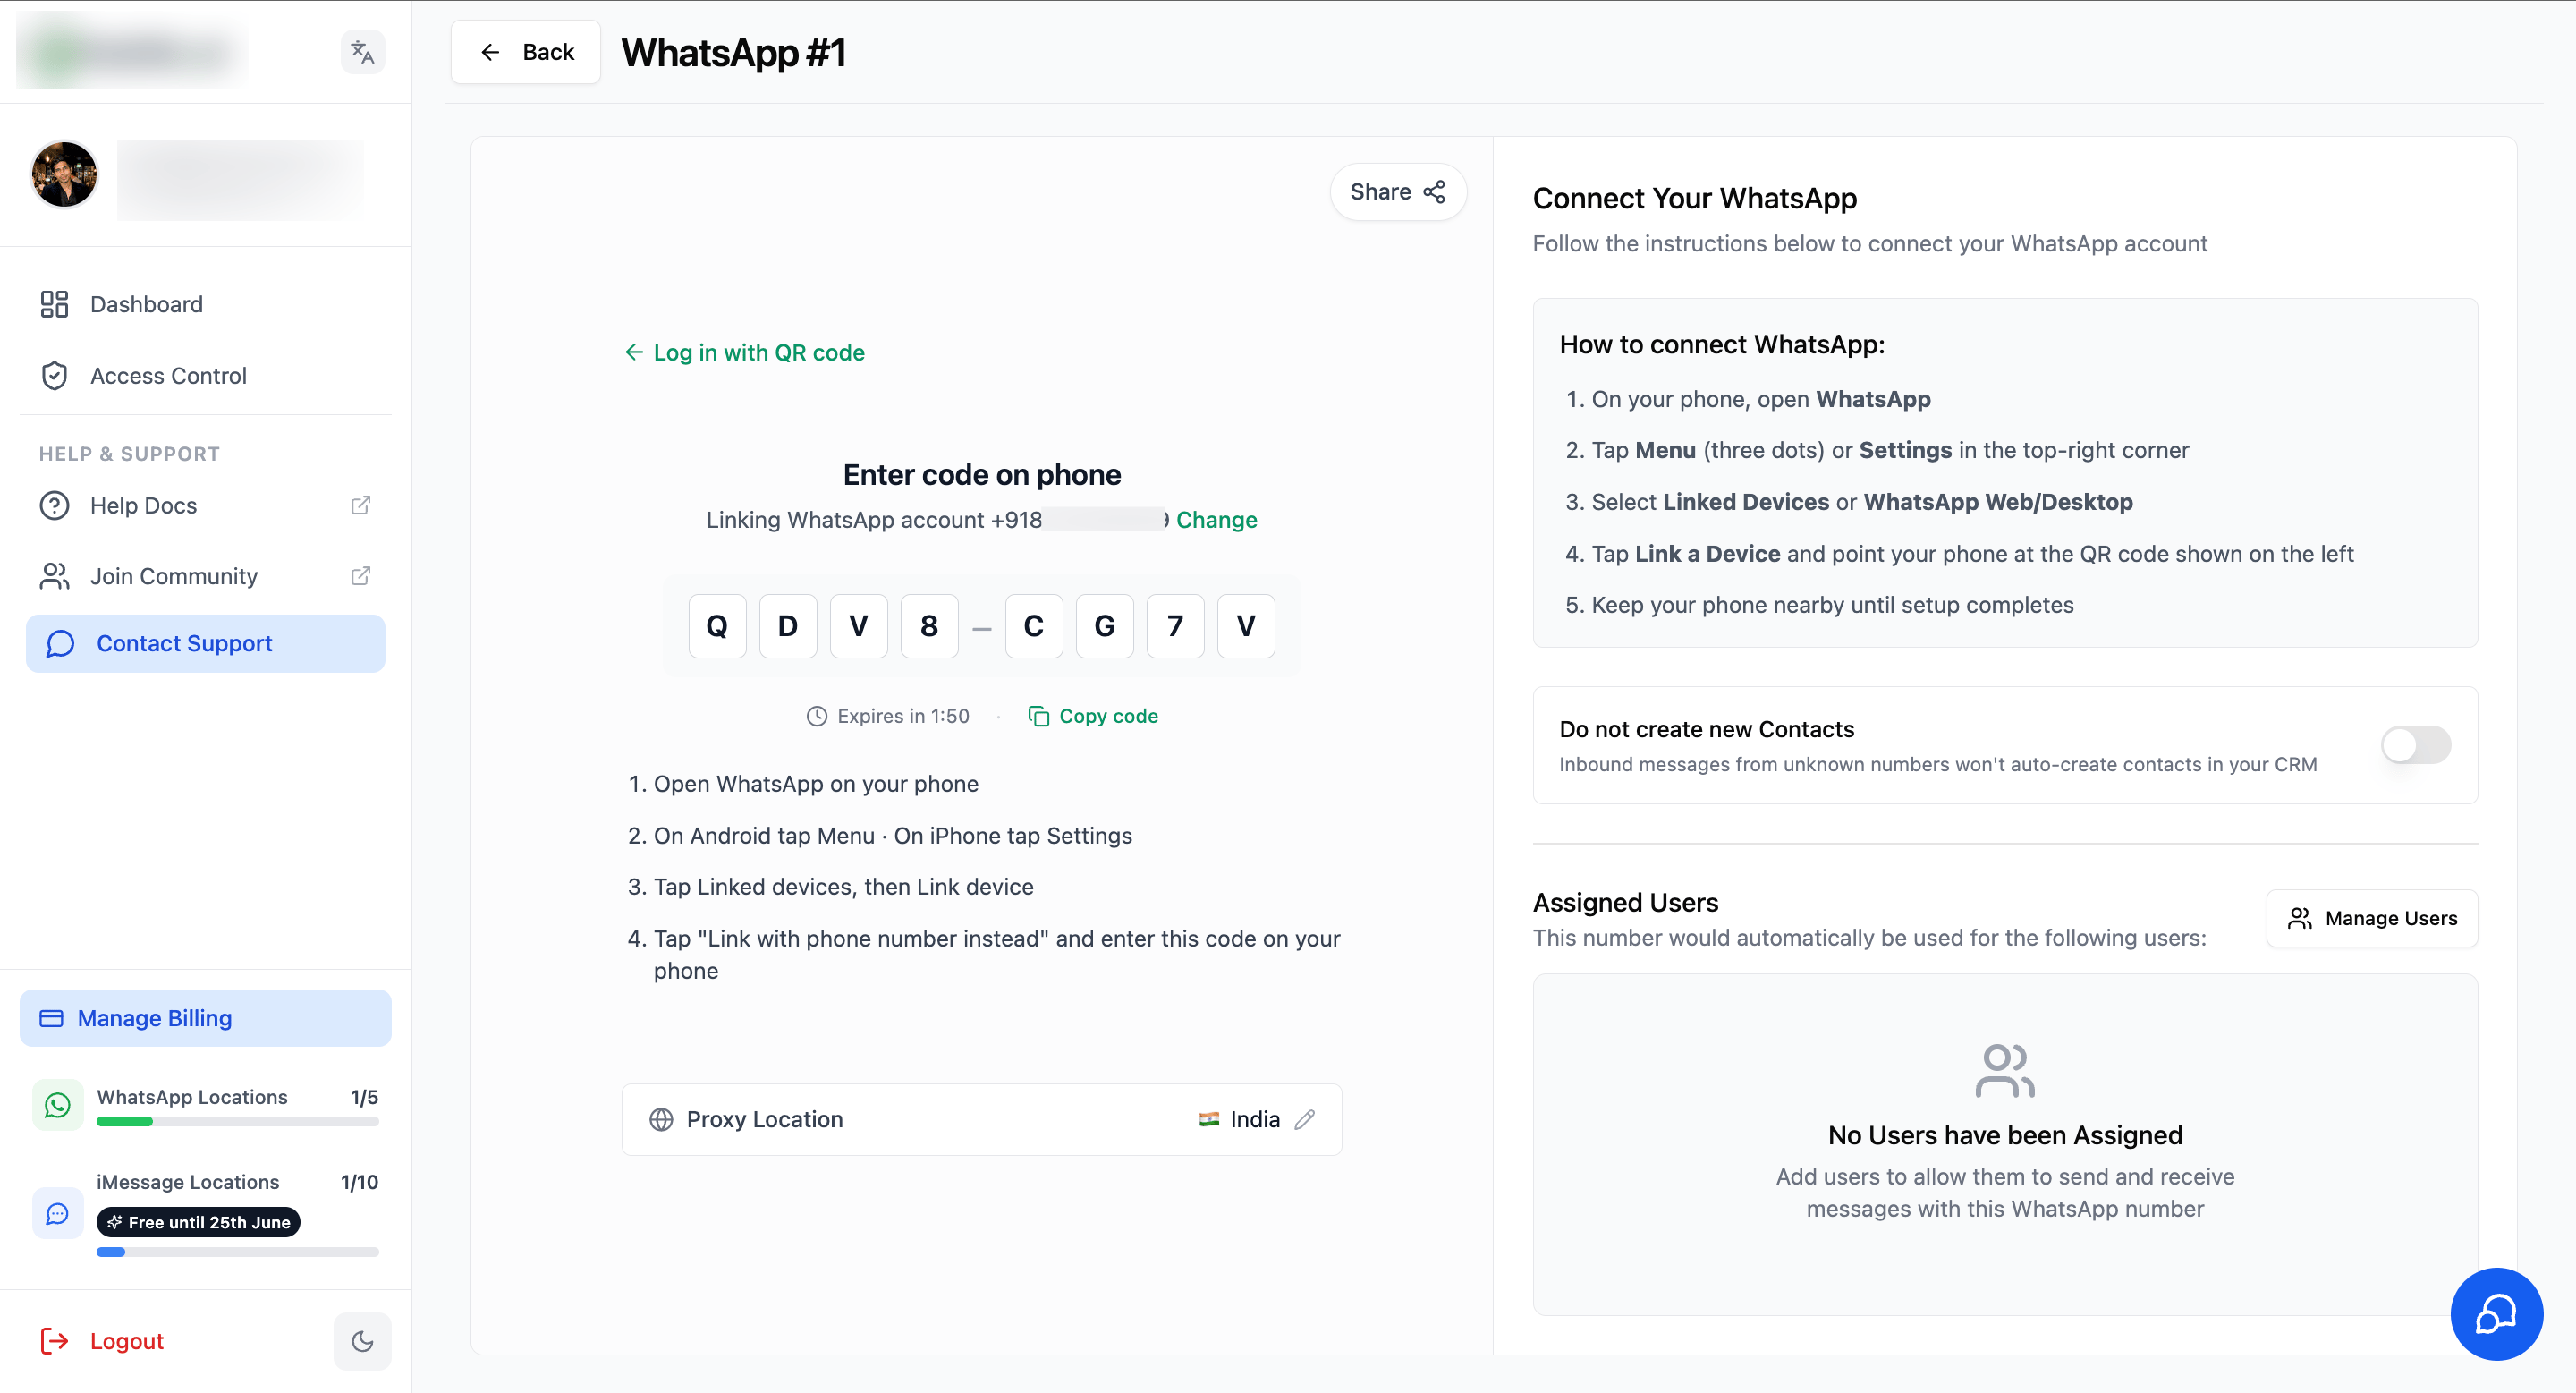Image resolution: width=2576 pixels, height=1393 pixels.
Task: Click the Back button
Action: (525, 52)
